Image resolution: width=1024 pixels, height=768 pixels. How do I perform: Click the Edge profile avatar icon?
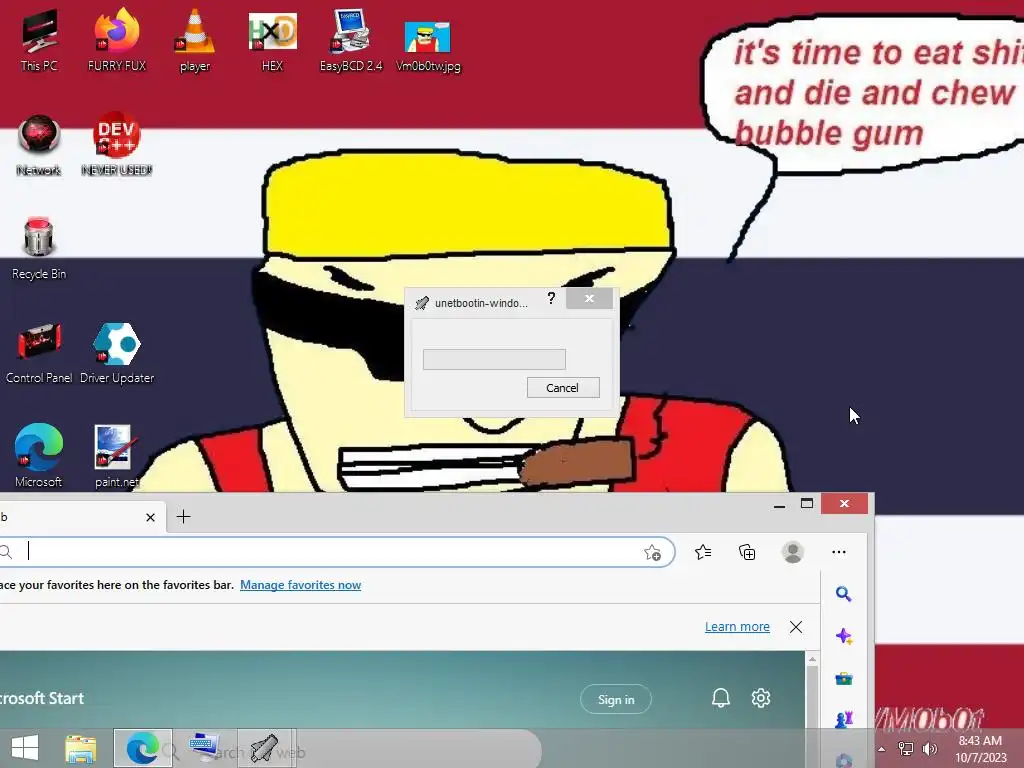point(793,552)
